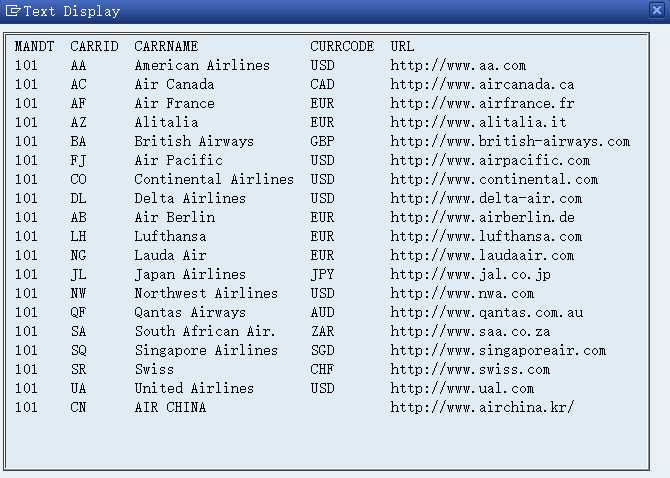Viewport: 670px width, 478px height.
Task: Click the http://www.continental.com URL
Action: coord(494,179)
